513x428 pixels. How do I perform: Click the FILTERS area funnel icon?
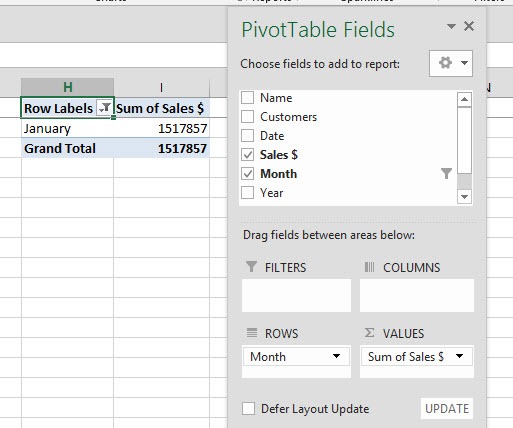point(251,267)
